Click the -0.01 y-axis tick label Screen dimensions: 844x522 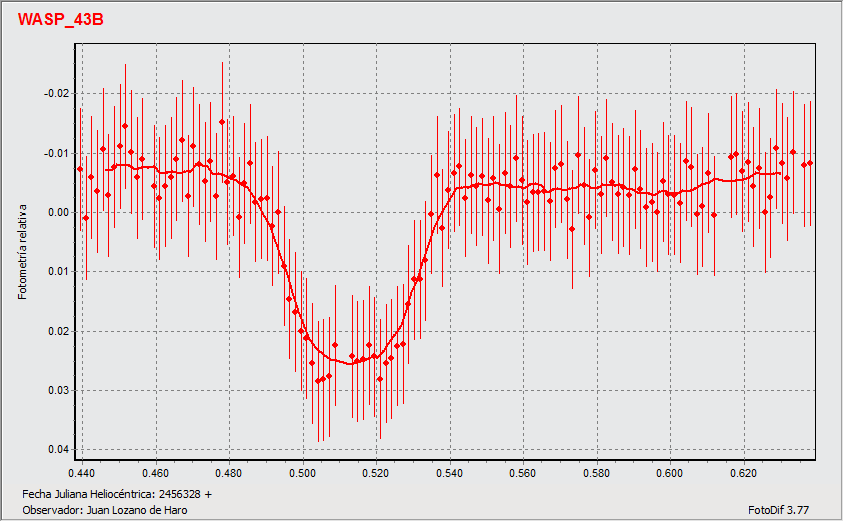coord(57,153)
